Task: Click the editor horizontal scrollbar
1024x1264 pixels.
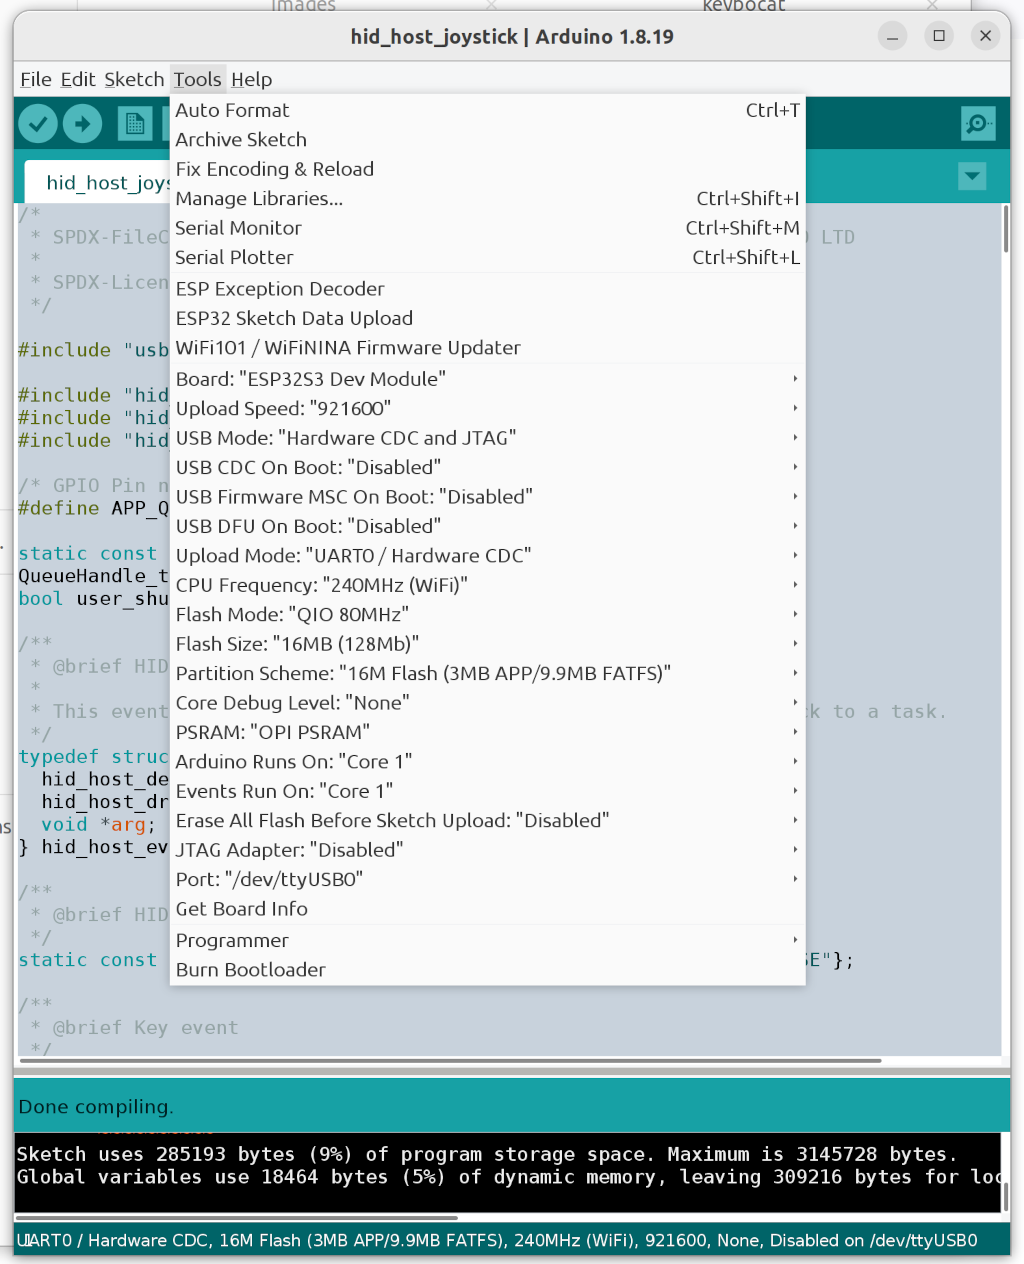Action: click(x=450, y=1060)
